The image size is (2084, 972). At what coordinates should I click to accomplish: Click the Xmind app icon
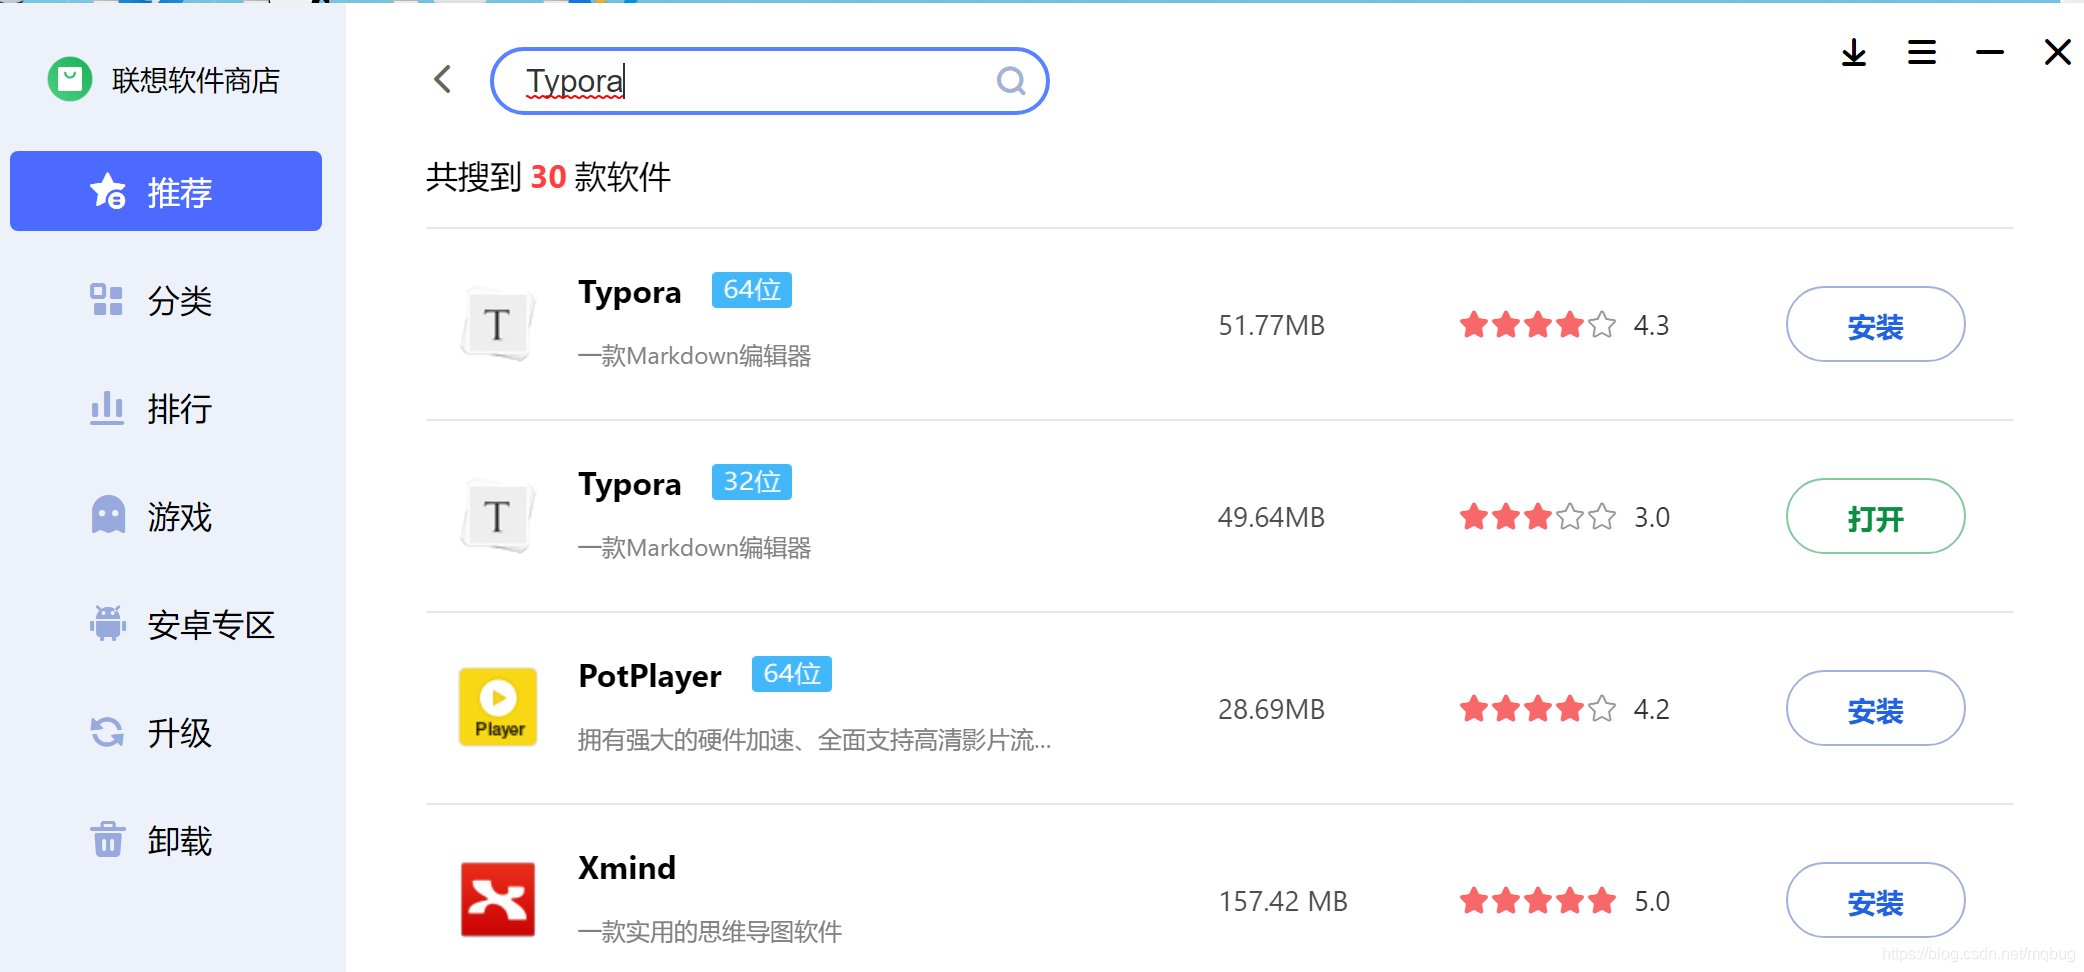(x=498, y=899)
